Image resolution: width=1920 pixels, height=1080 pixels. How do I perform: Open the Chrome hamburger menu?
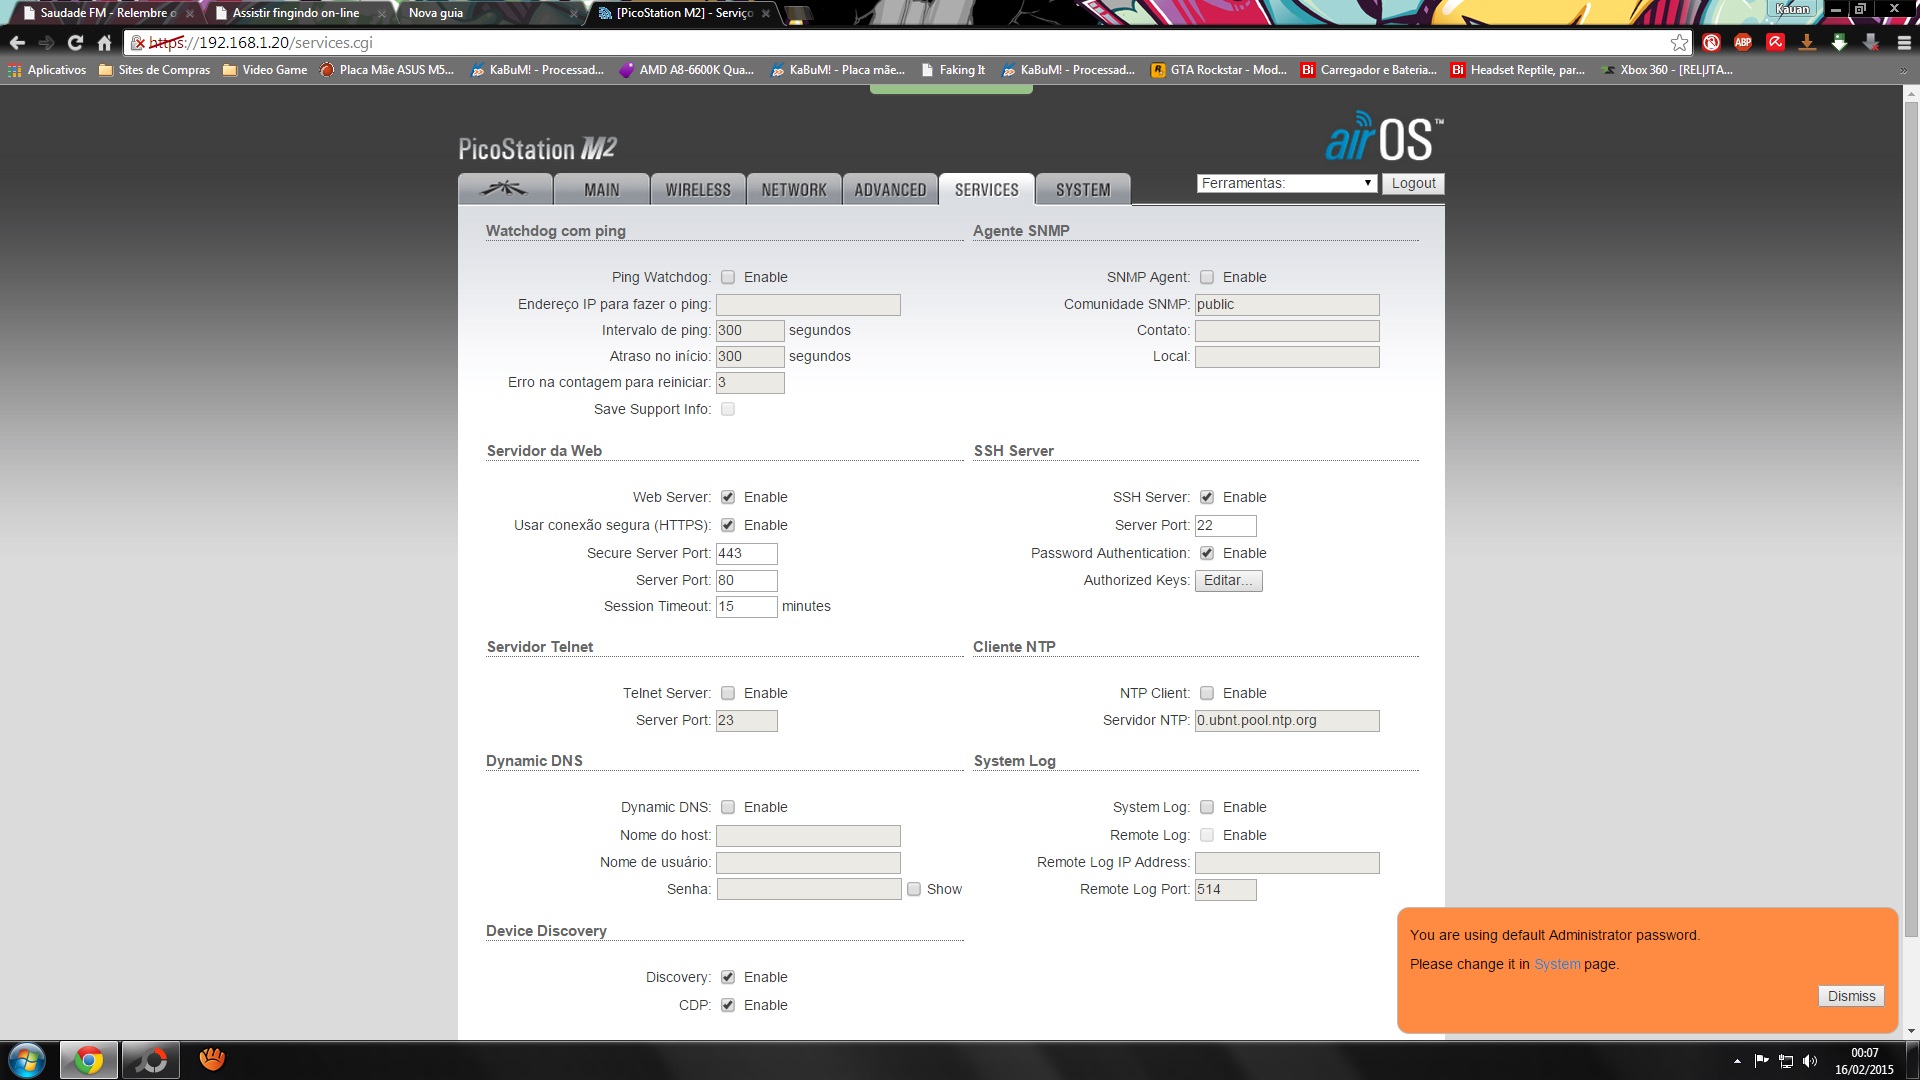[1903, 42]
